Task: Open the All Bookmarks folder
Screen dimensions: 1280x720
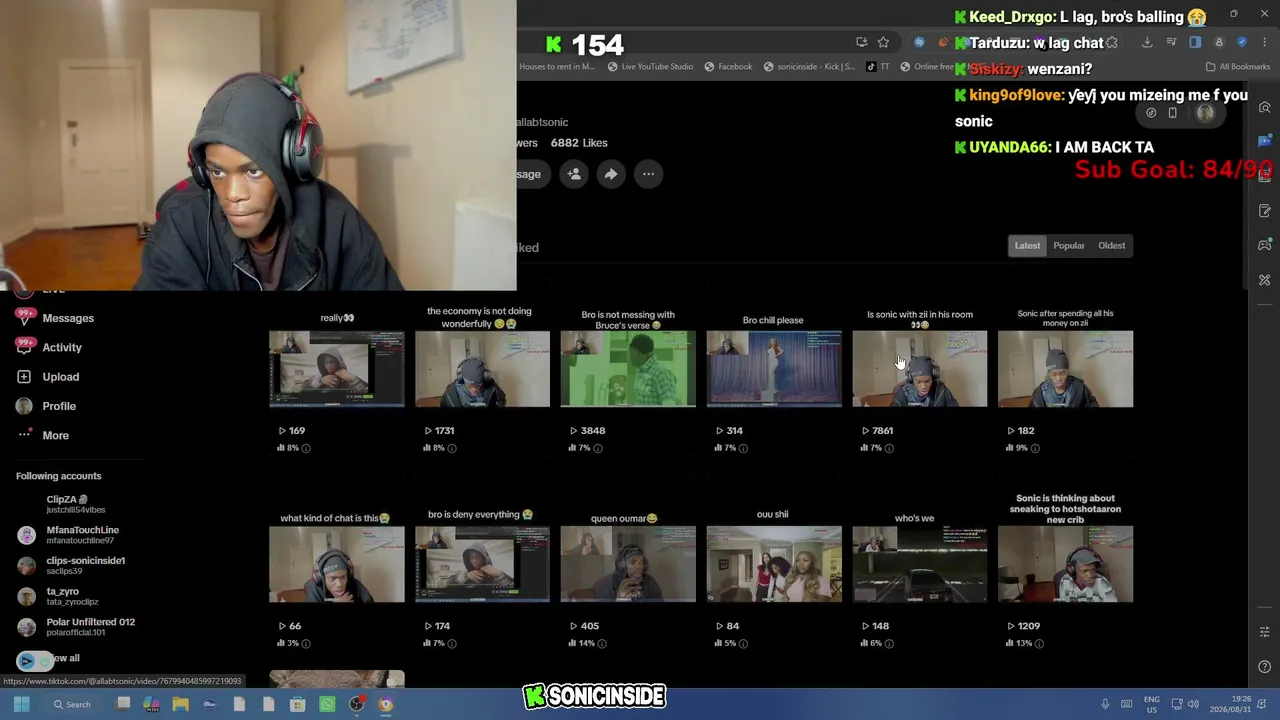Action: (1238, 67)
